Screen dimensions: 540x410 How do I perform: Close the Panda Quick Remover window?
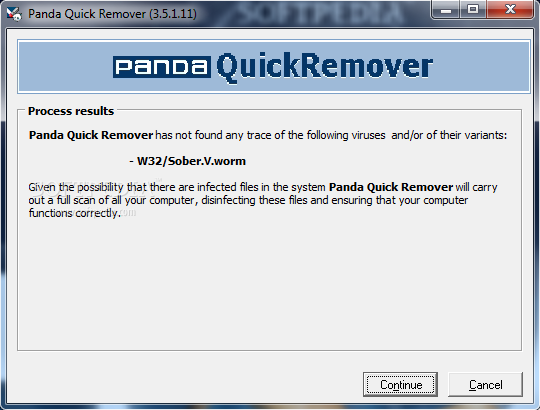[x=510, y=9]
